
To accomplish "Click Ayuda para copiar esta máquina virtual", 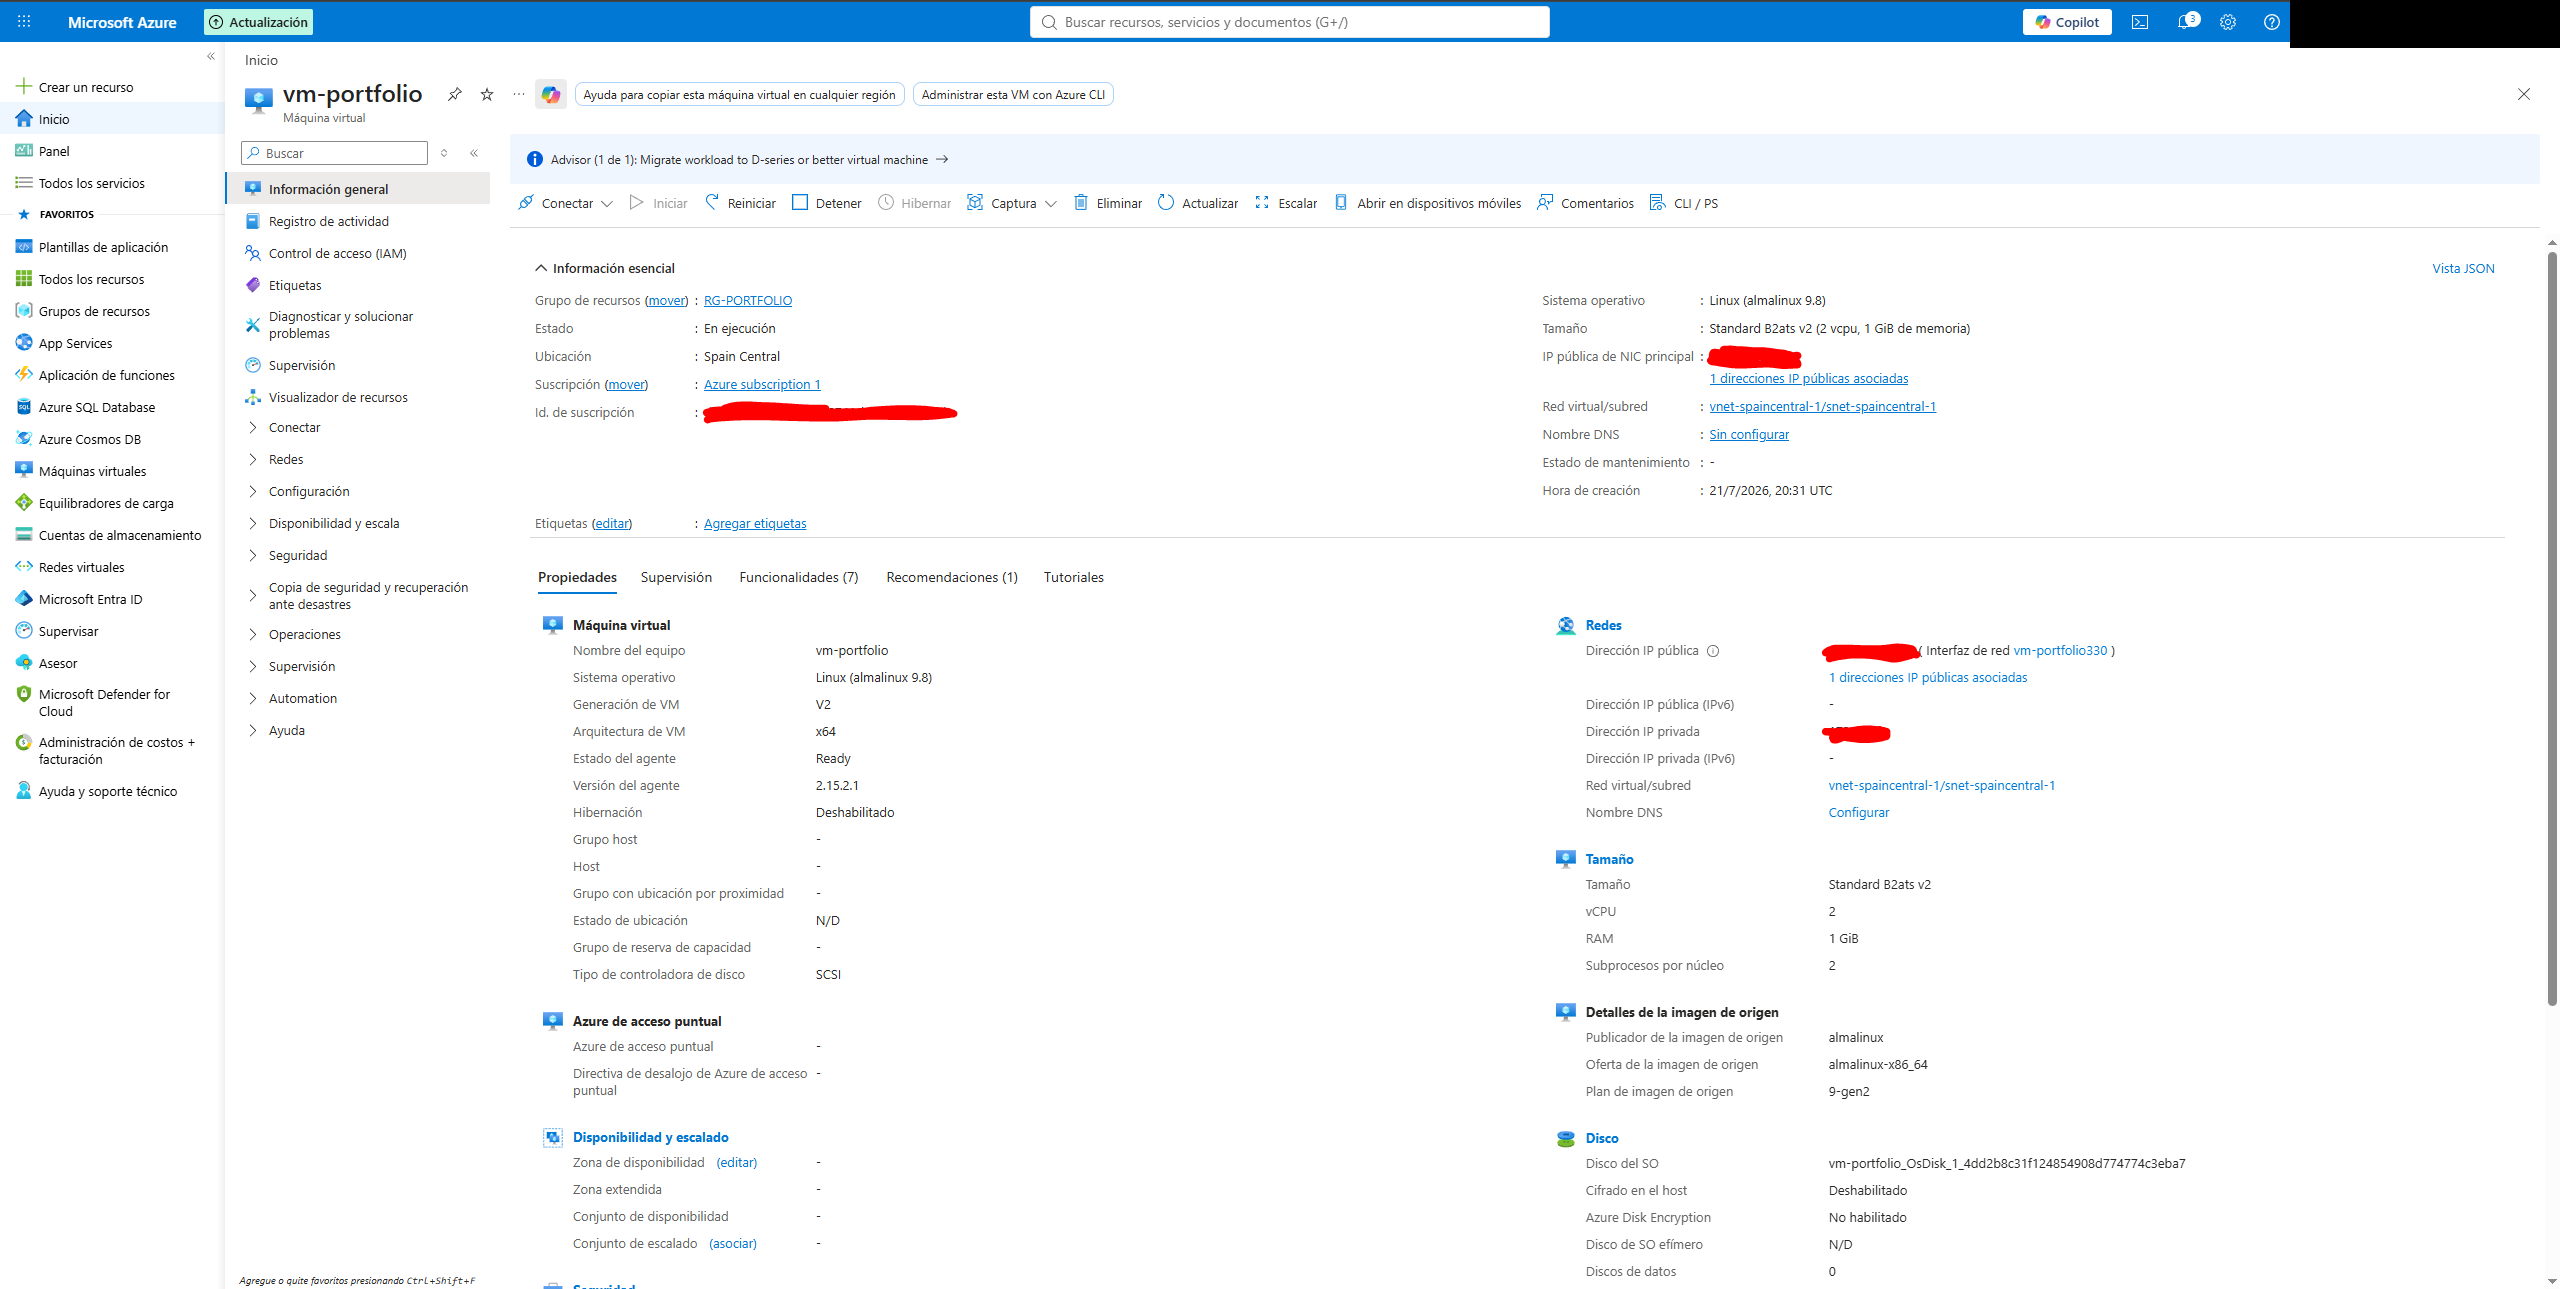I will pos(740,94).
